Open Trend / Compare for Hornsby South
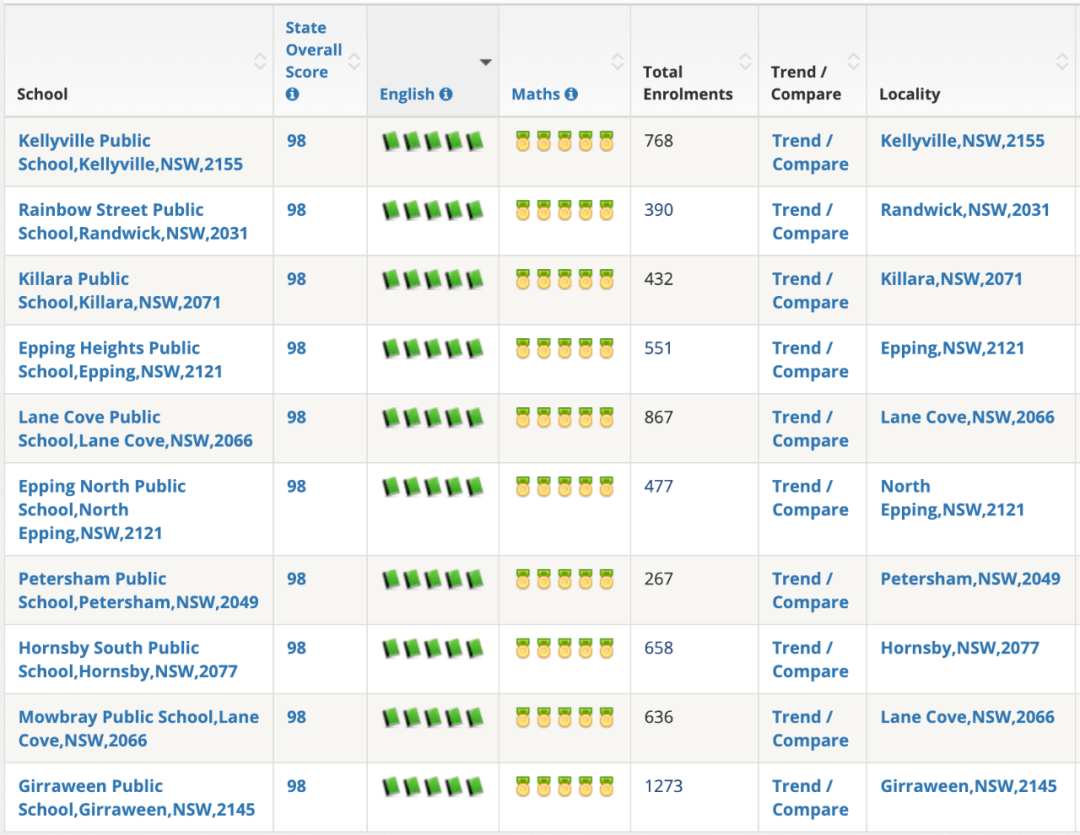Viewport: 1080px width, 835px height. click(x=810, y=659)
